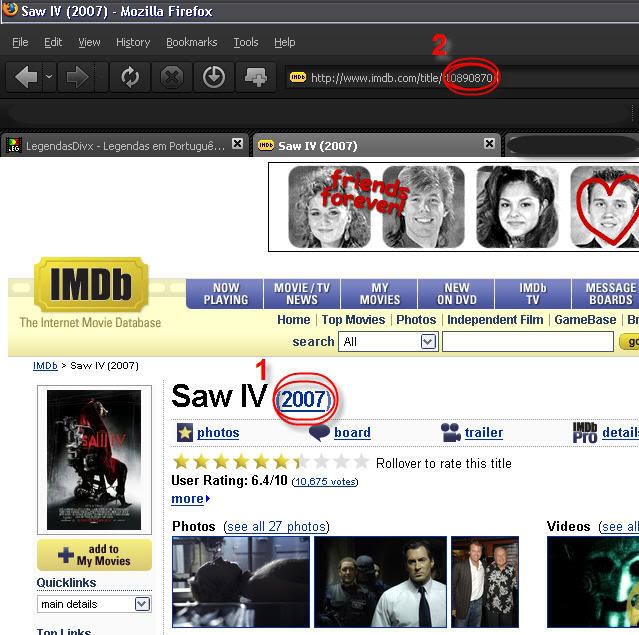The image size is (639, 635).
Task: Open the History menu
Action: click(133, 42)
